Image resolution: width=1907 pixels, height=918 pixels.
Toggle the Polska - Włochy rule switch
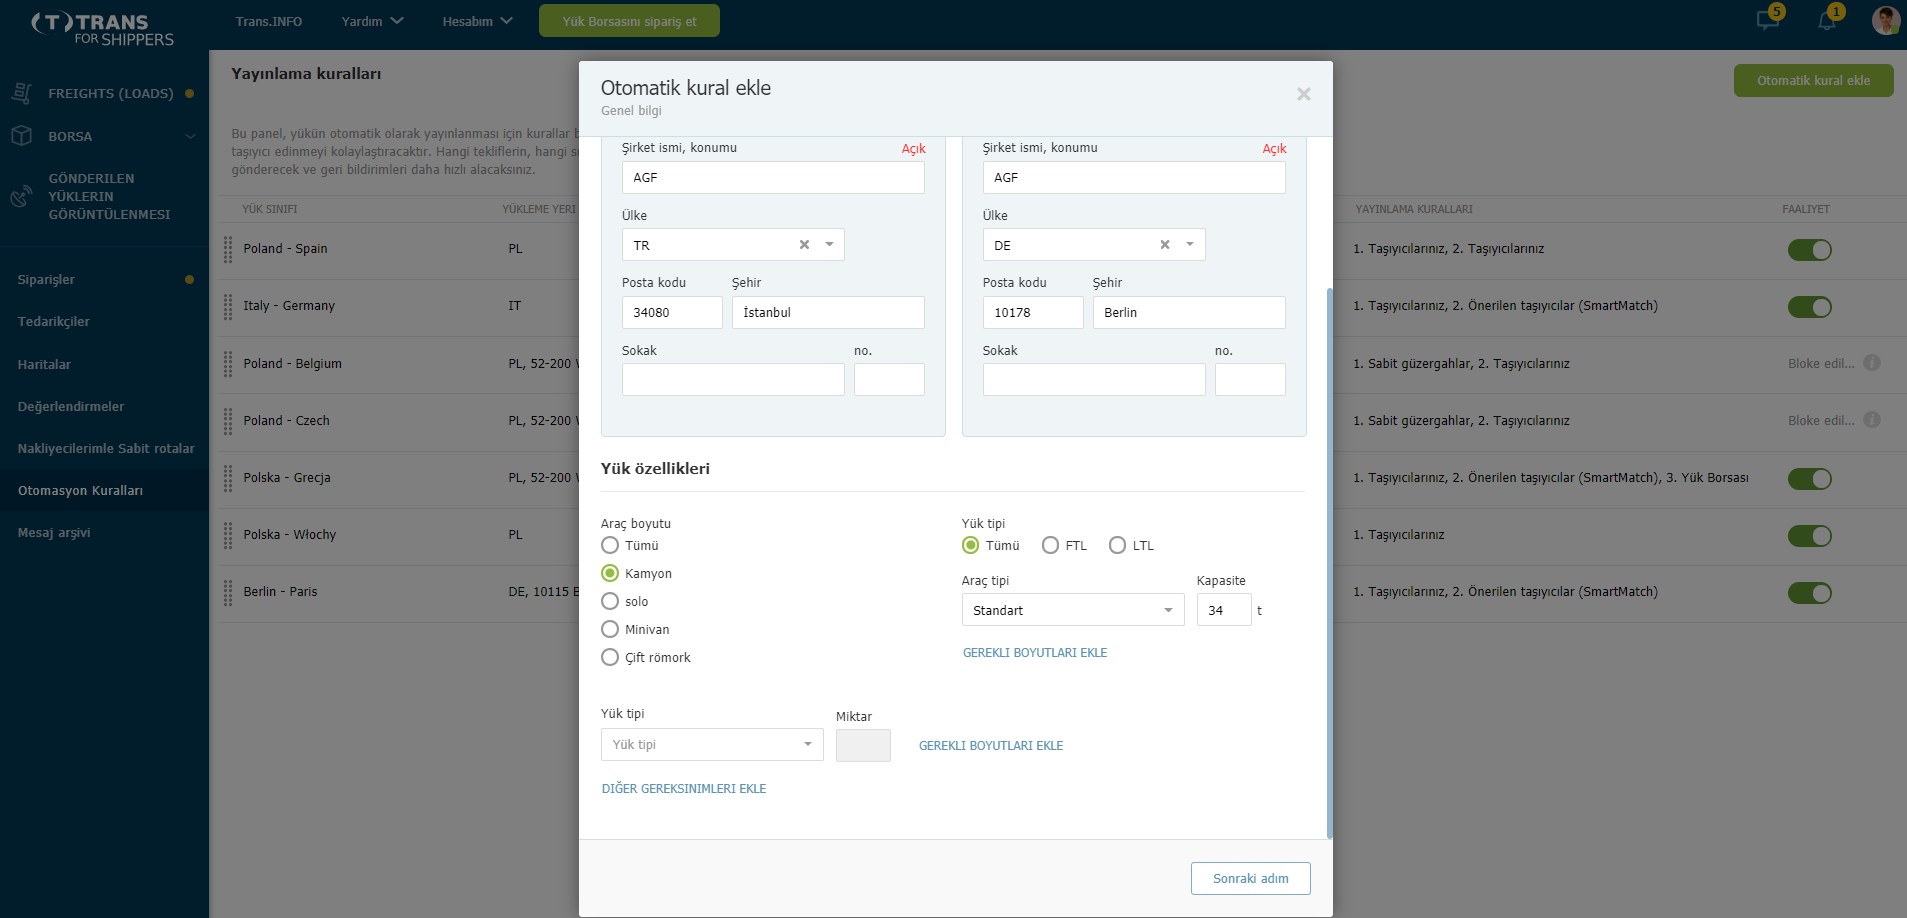[1809, 536]
